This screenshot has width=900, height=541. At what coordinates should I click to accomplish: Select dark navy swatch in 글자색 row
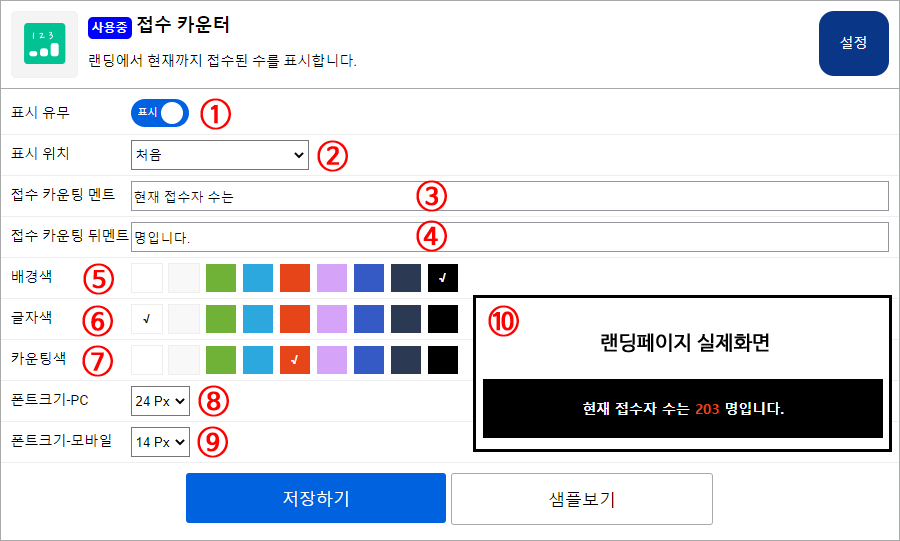point(406,319)
